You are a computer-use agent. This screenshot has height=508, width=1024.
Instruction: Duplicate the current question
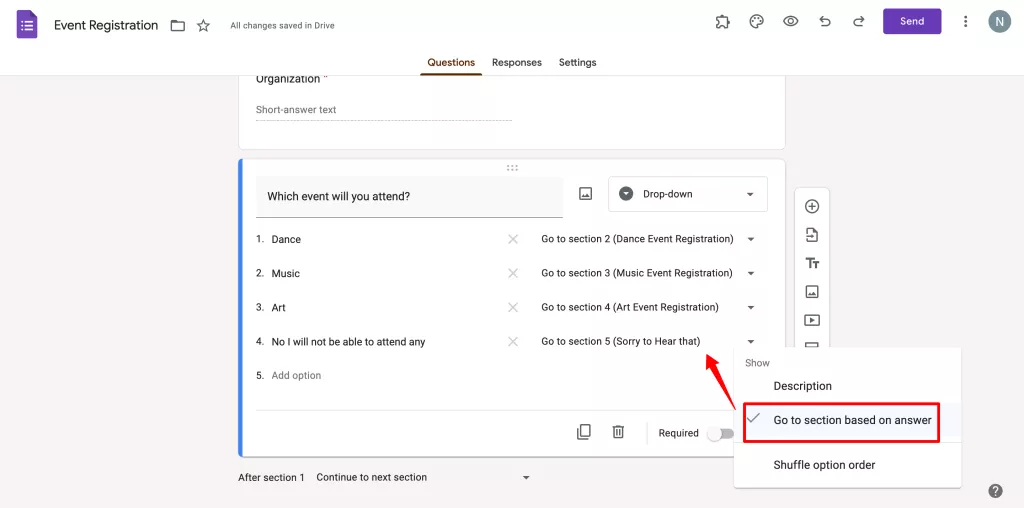tap(584, 432)
